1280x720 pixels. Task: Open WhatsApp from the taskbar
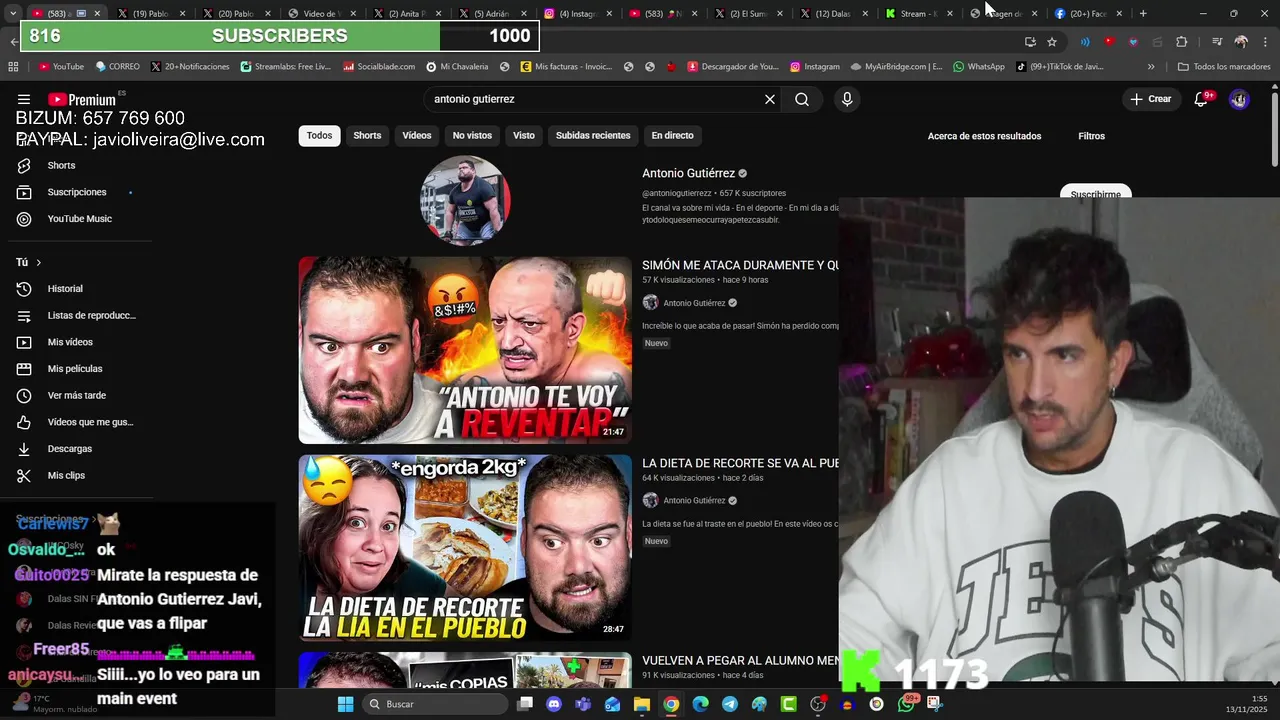tap(905, 704)
